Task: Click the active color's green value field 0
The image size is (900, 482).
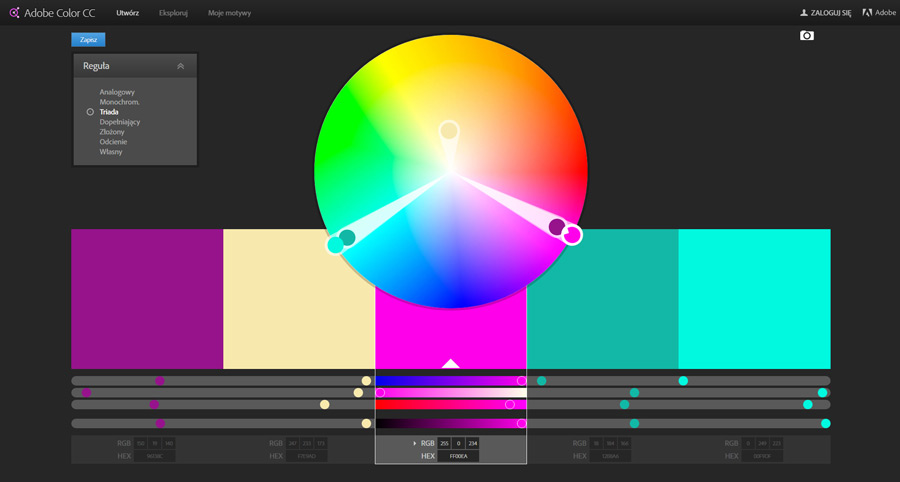Action: point(458,443)
